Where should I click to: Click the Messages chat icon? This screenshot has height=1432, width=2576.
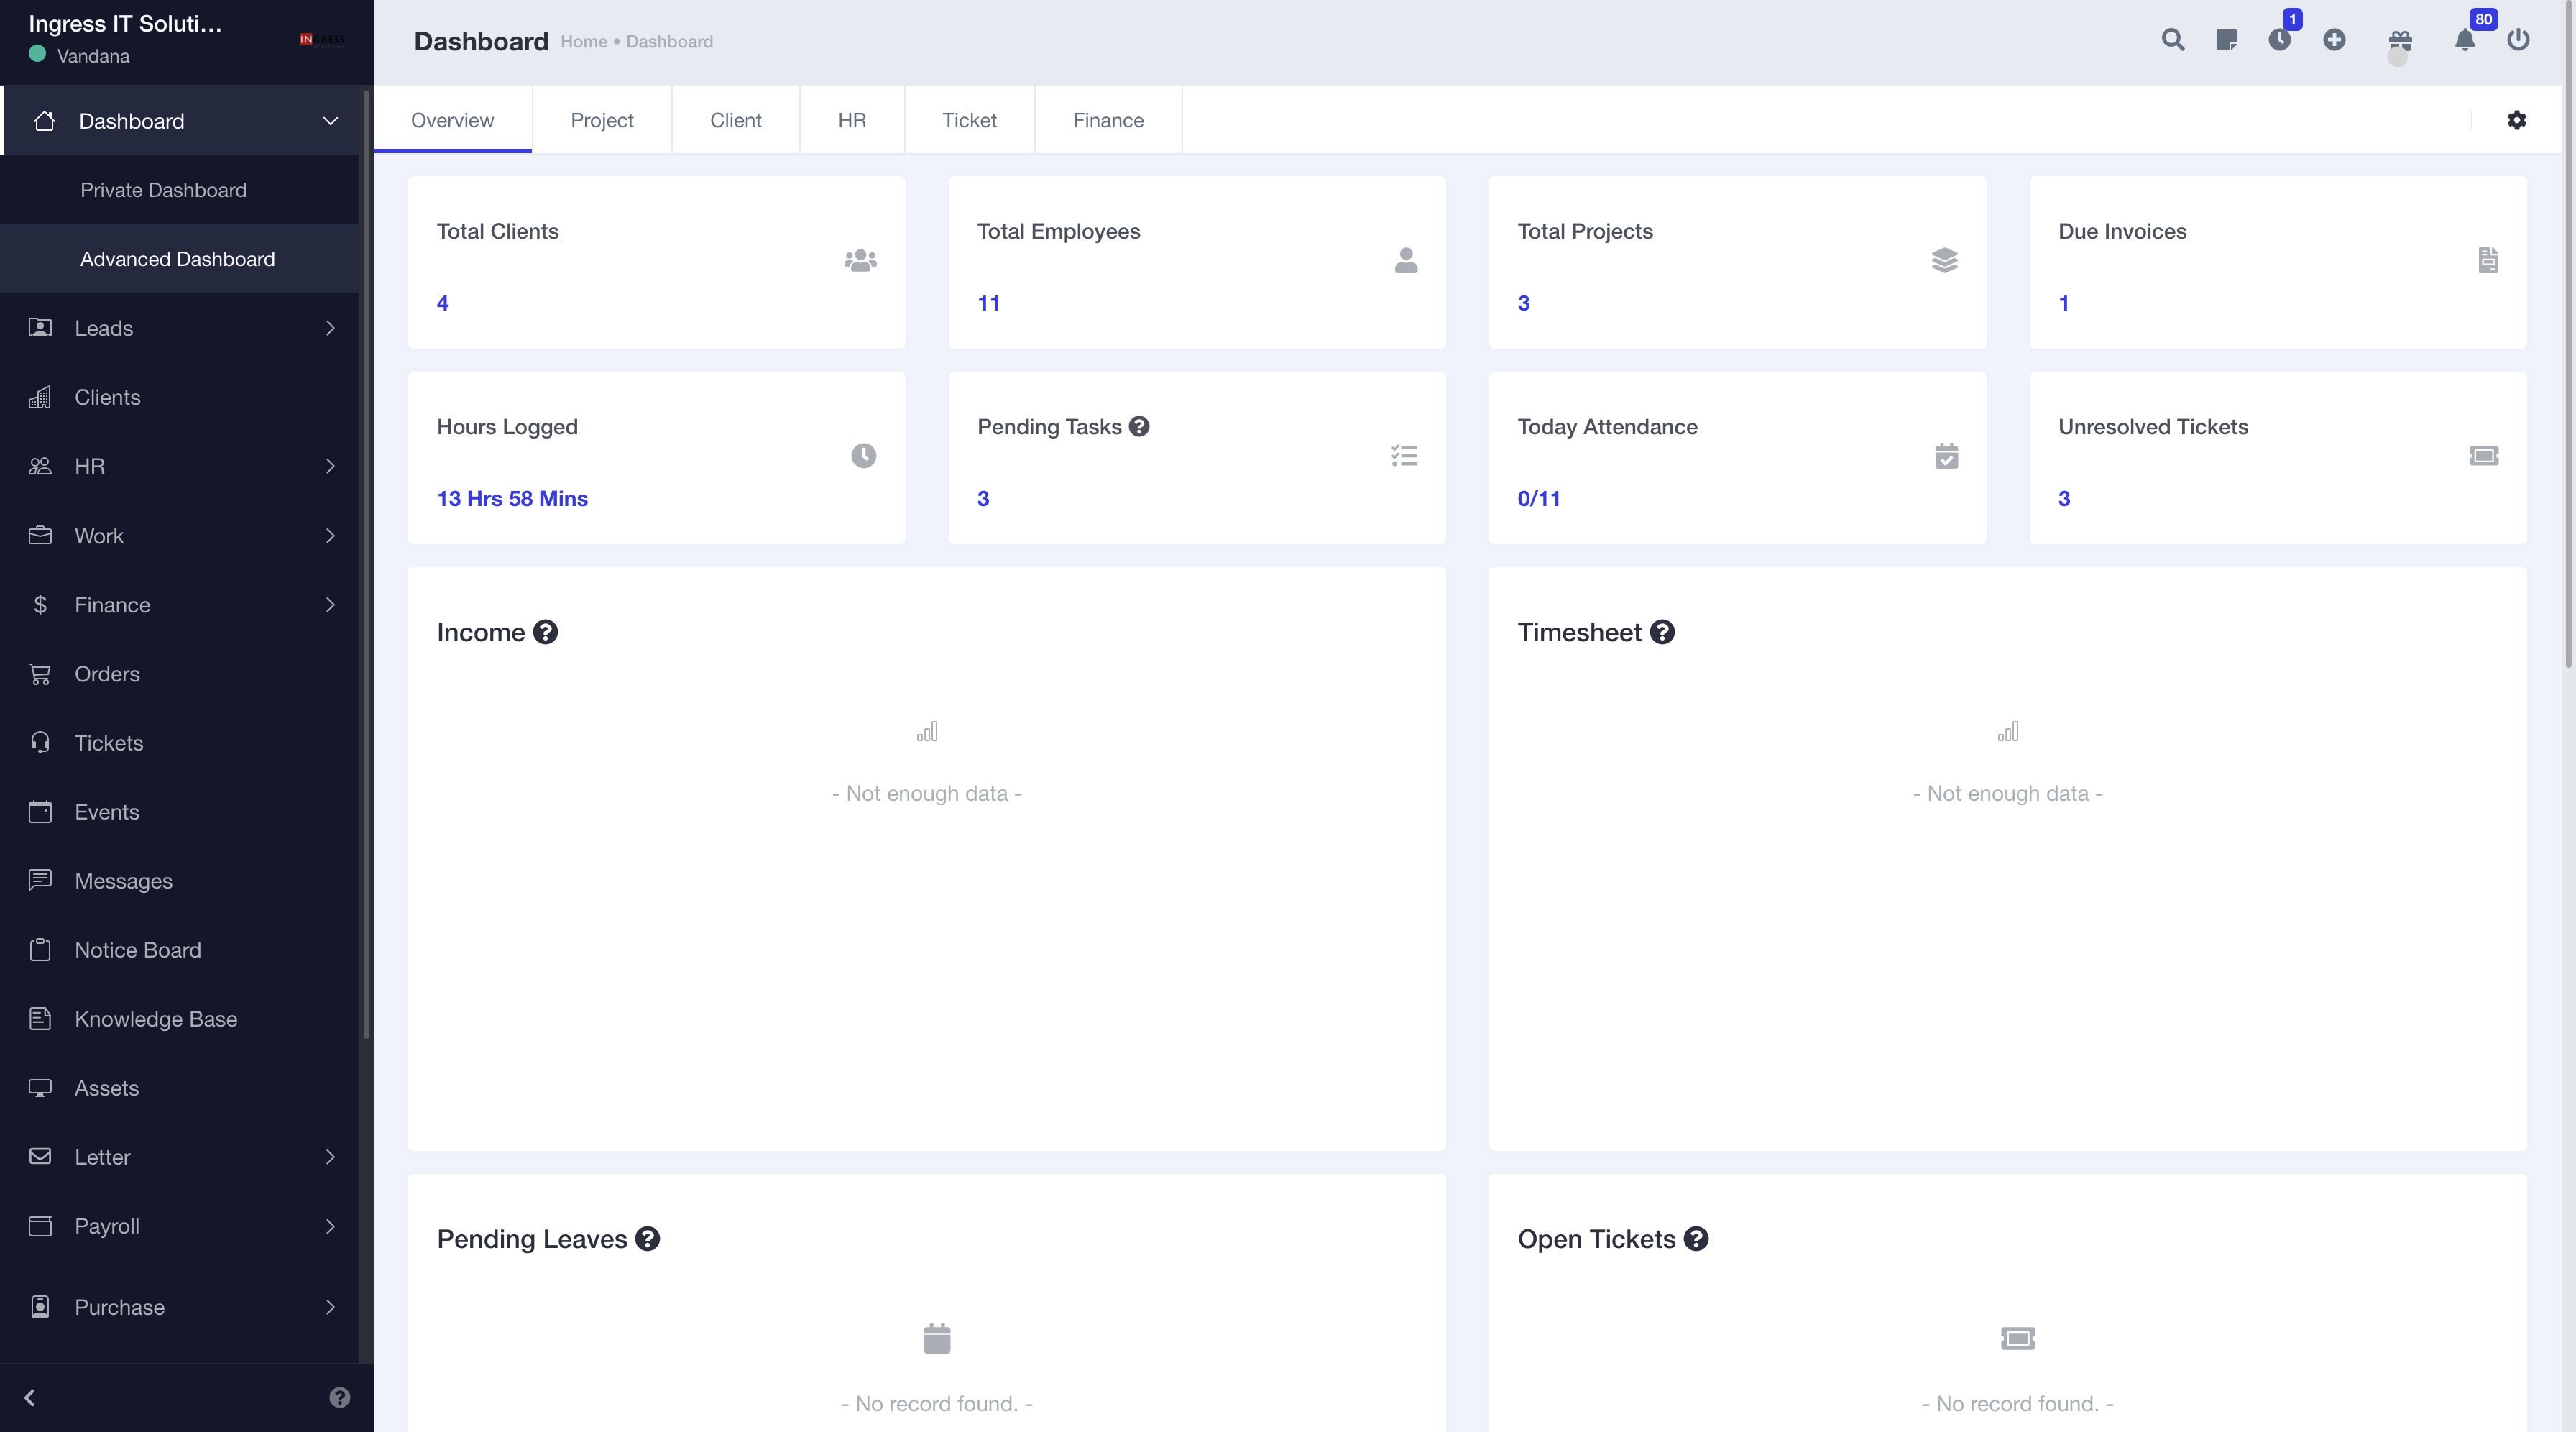(x=40, y=881)
